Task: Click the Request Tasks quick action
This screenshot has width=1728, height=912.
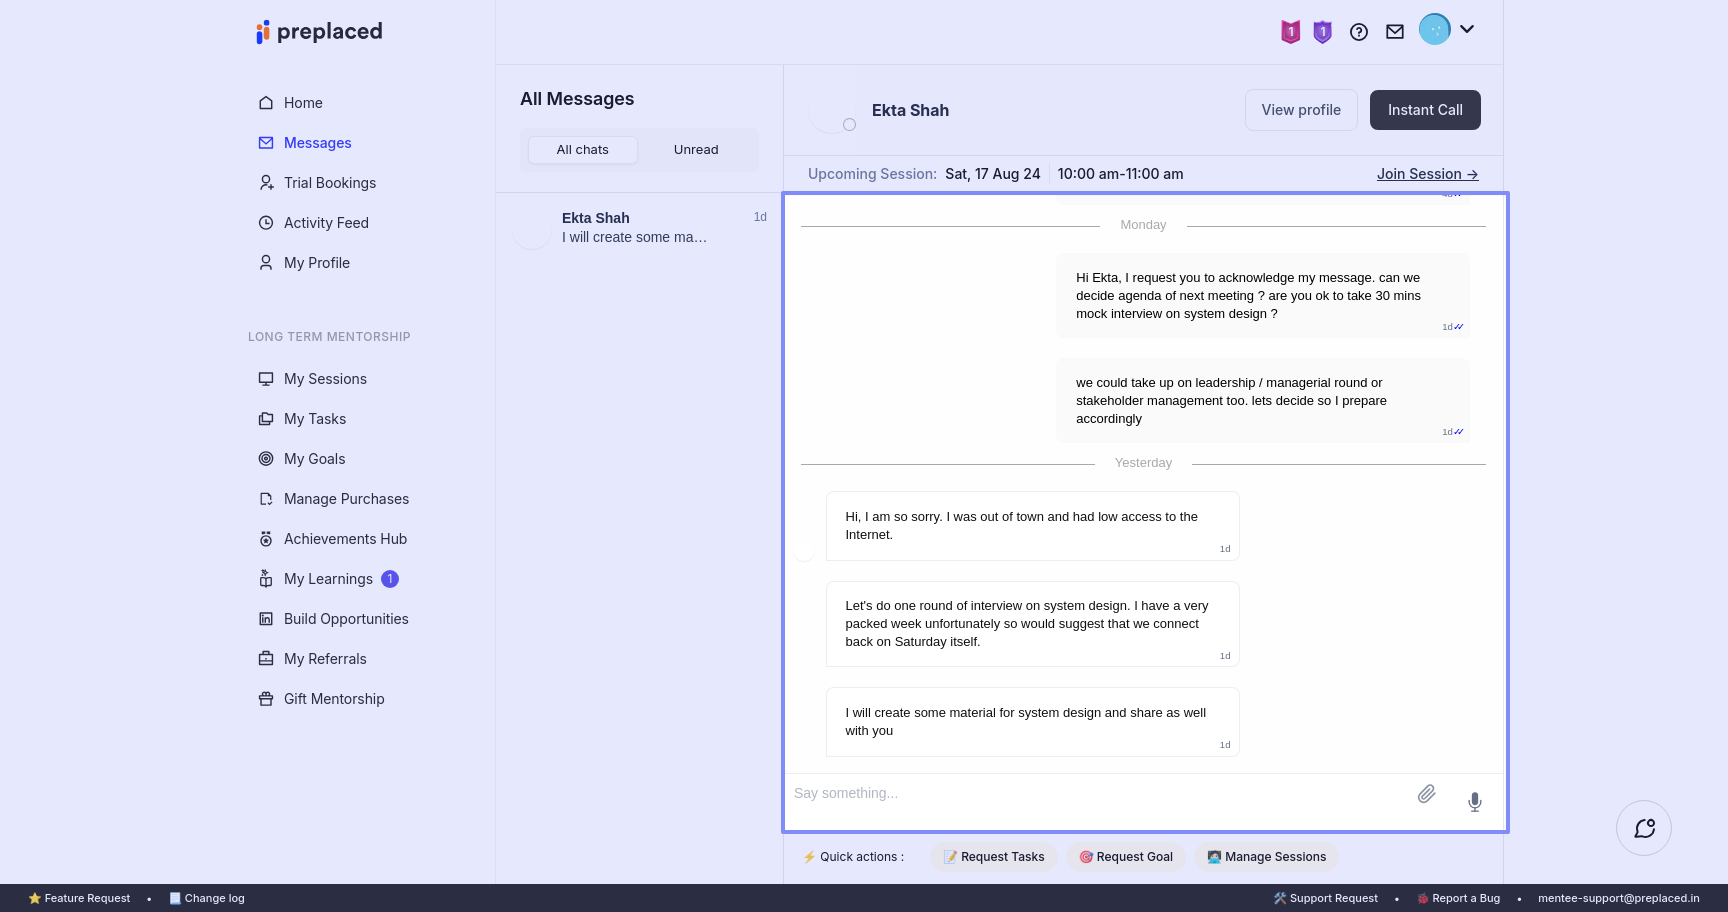Action: pos(993,857)
